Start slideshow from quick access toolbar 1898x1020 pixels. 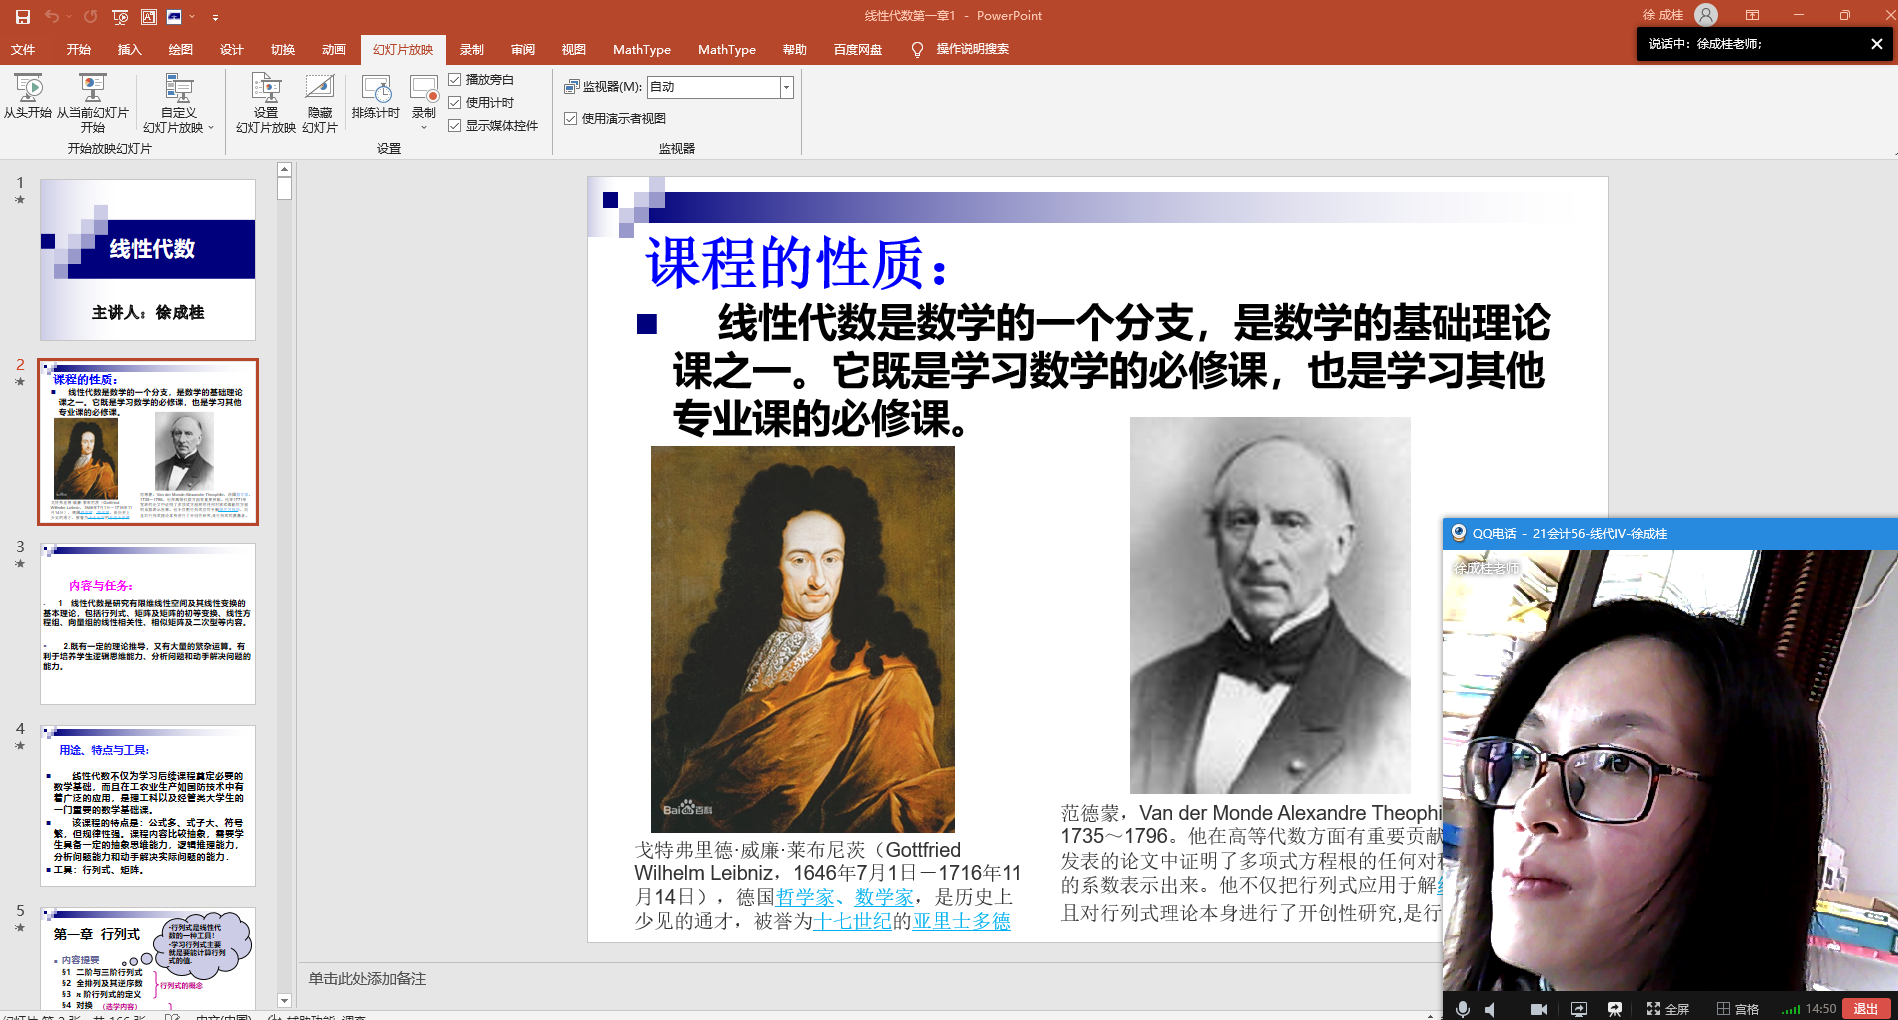click(x=120, y=16)
